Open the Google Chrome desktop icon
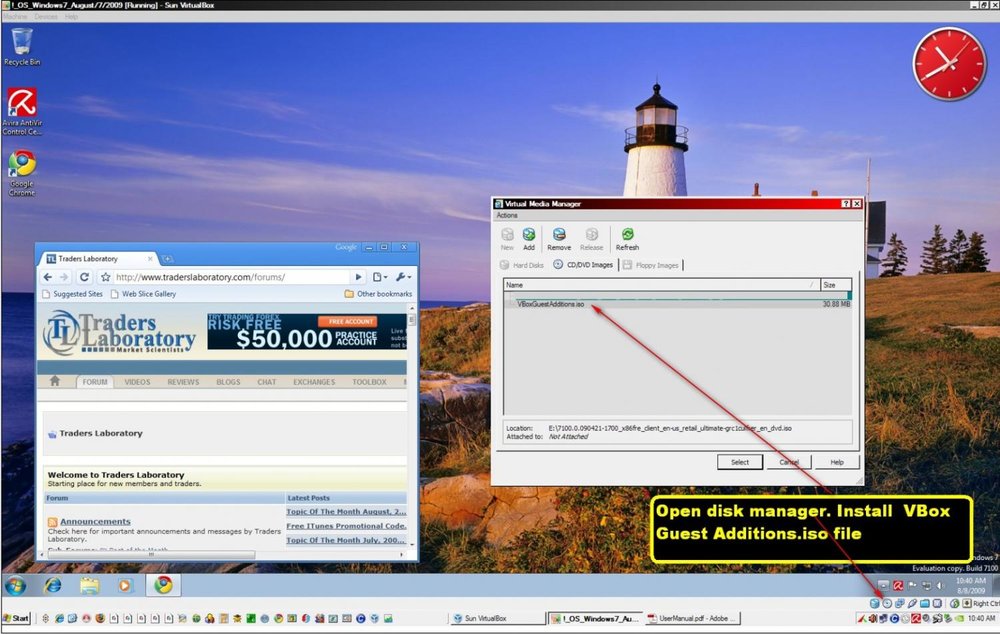Screen dimensions: 1000x634 pos(22,173)
